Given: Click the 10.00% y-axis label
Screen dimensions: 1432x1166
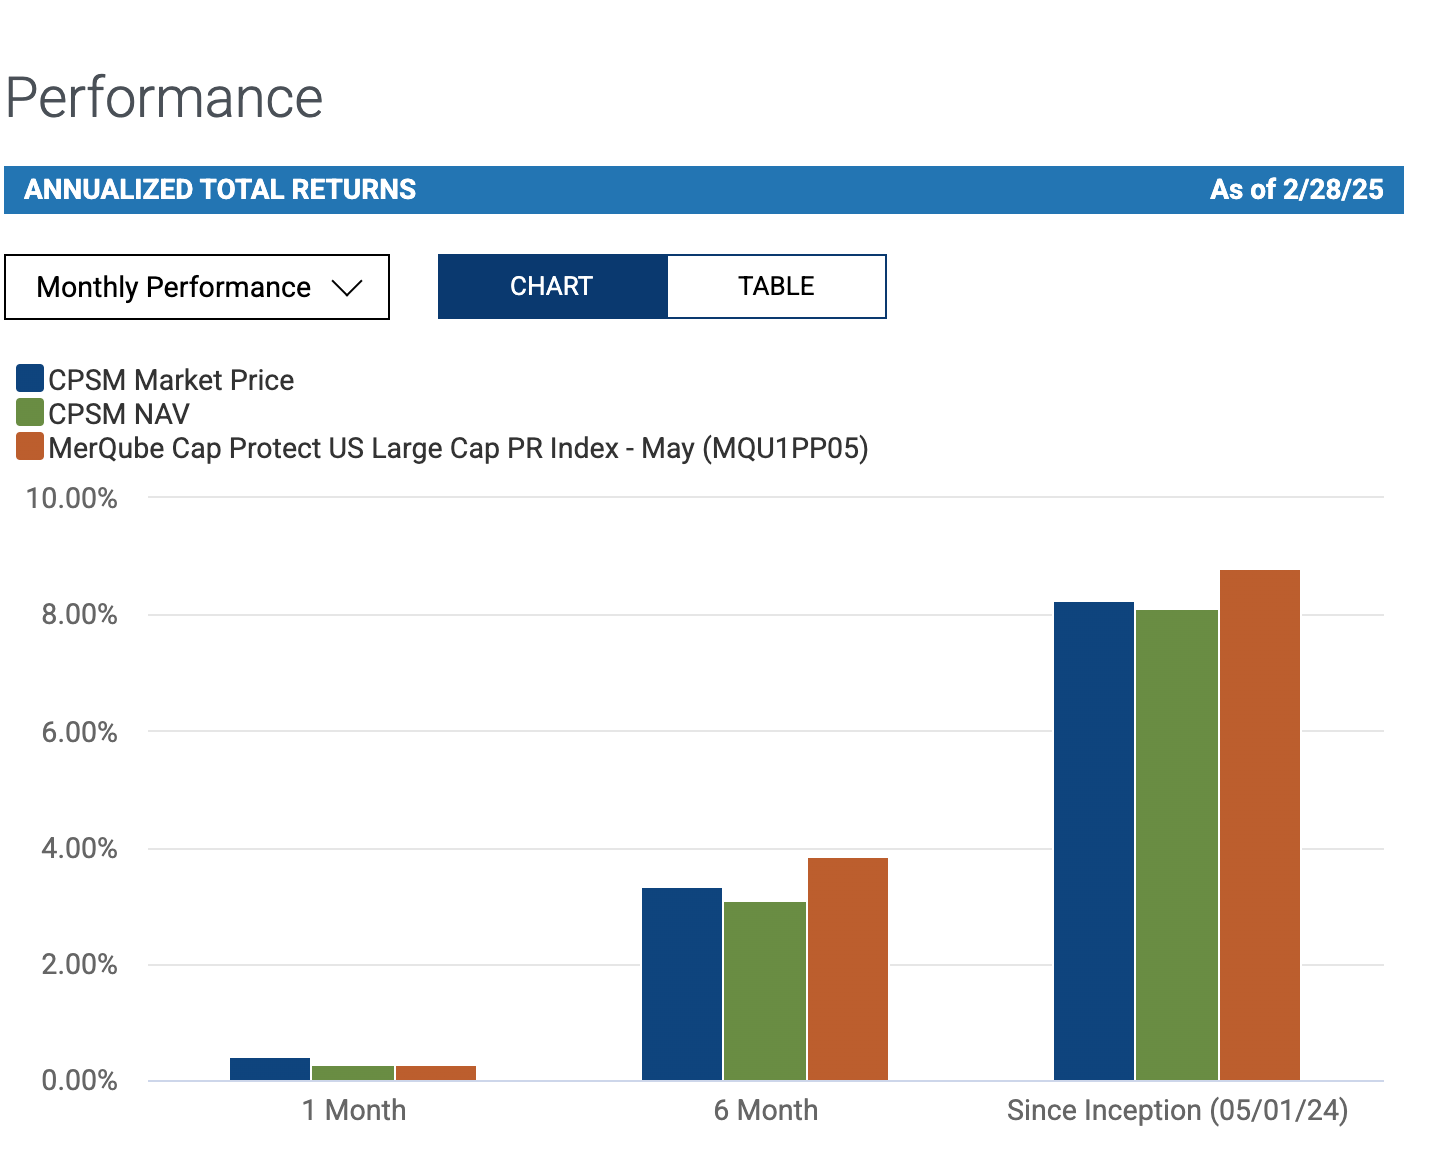Looking at the screenshot, I should point(72,498).
